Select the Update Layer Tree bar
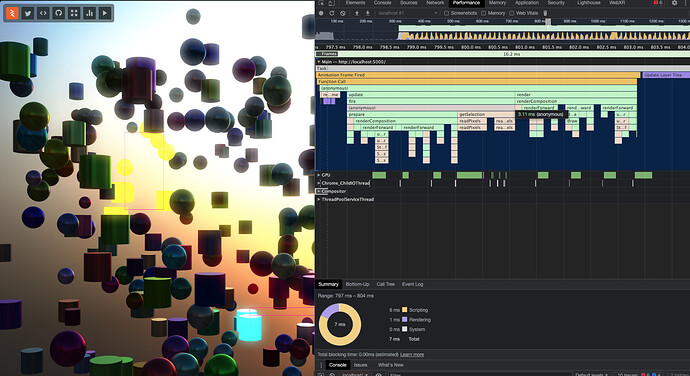 665,75
